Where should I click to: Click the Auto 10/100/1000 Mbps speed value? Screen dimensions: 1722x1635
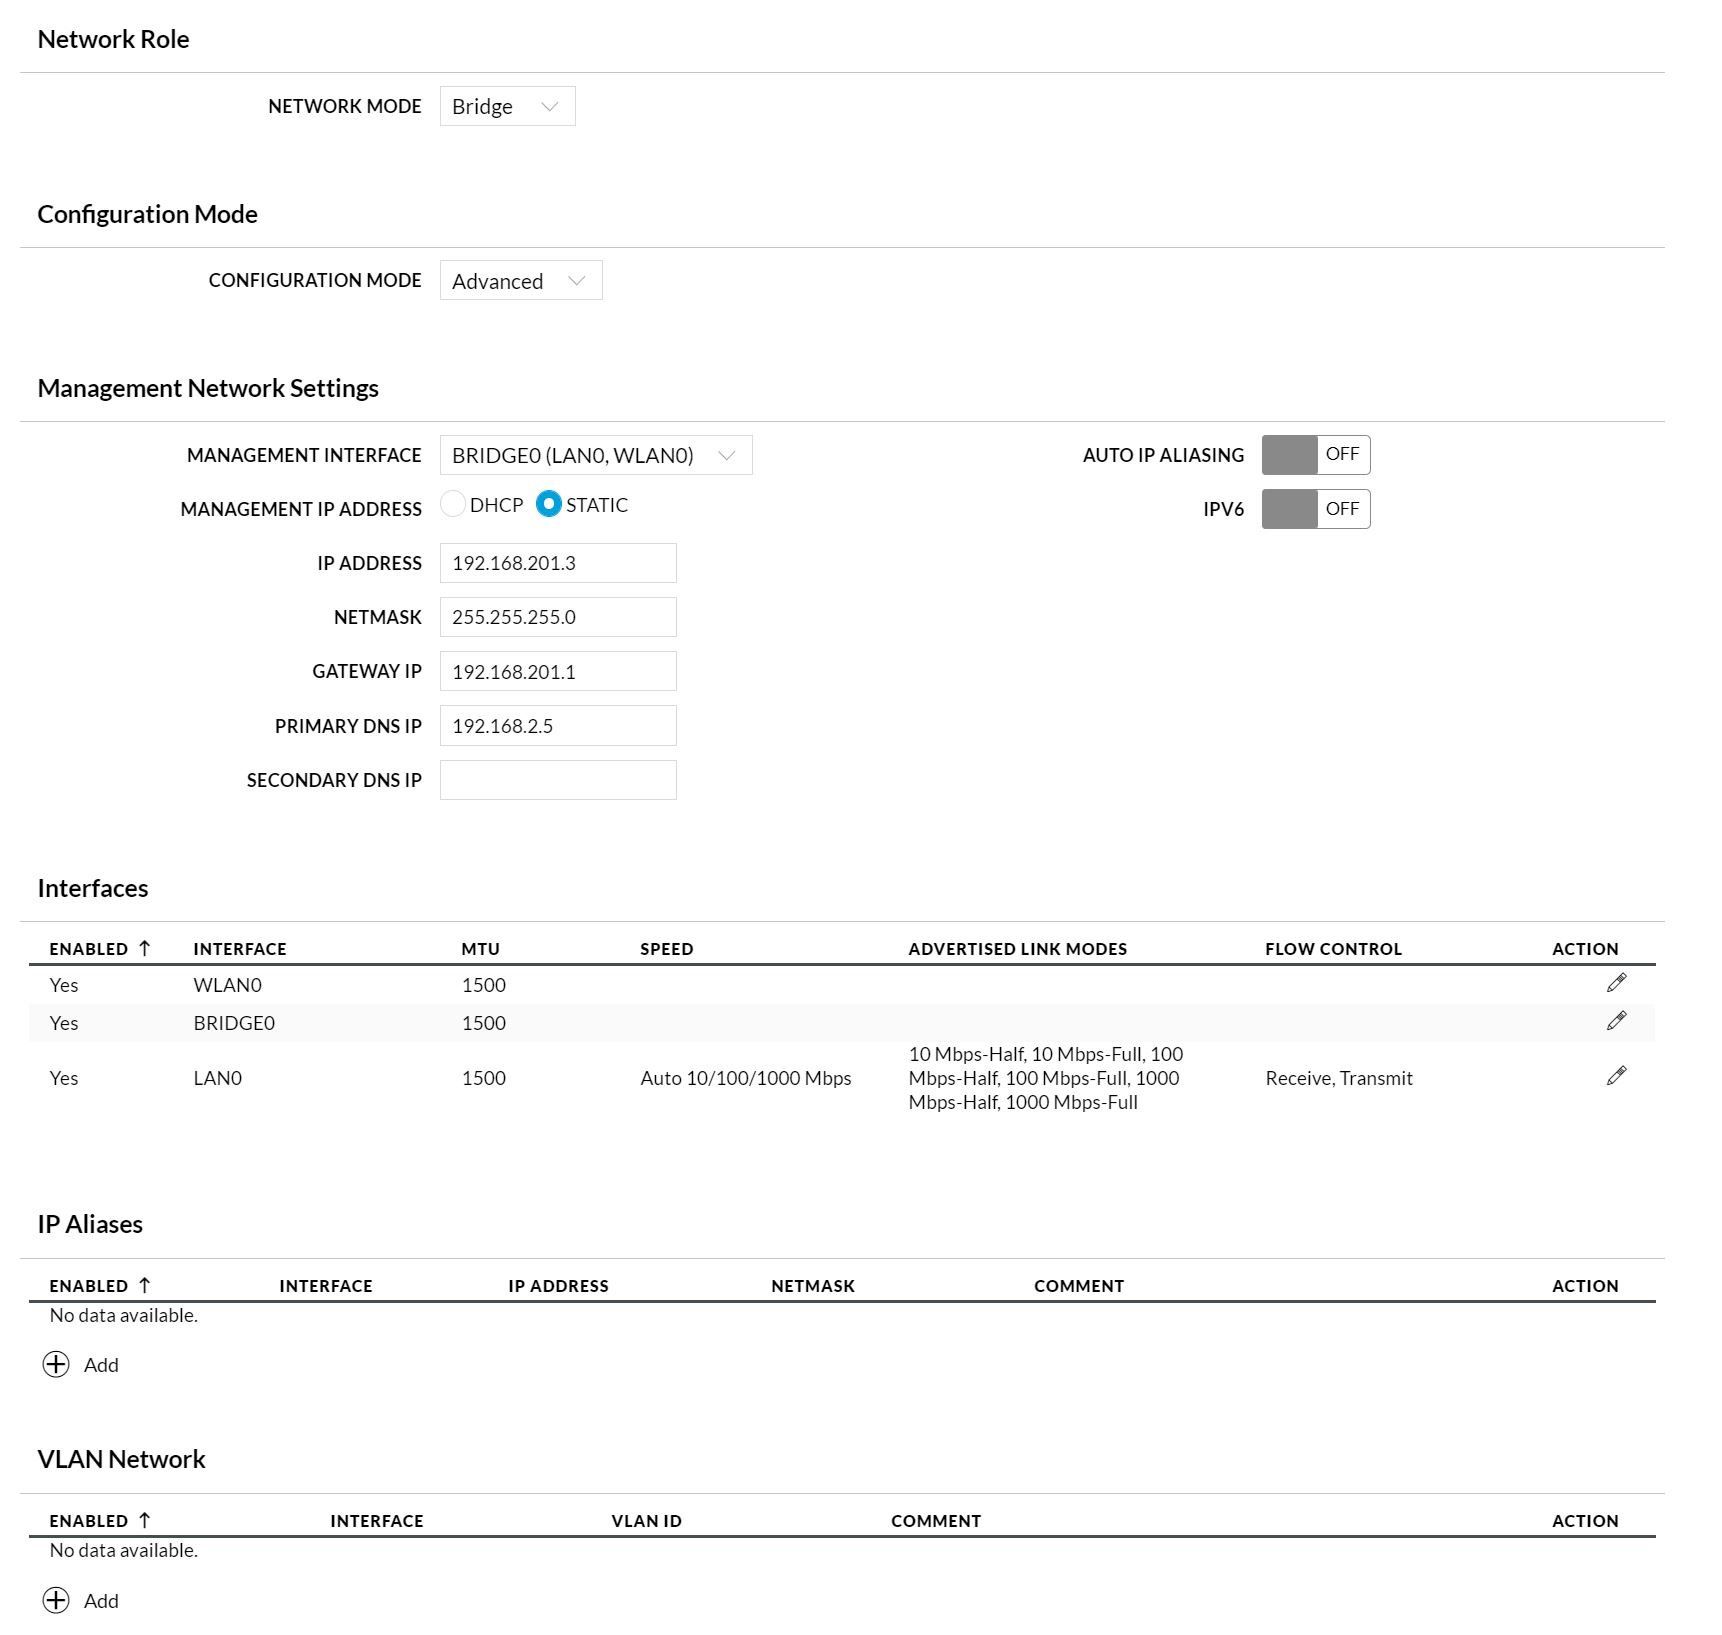pos(746,1078)
